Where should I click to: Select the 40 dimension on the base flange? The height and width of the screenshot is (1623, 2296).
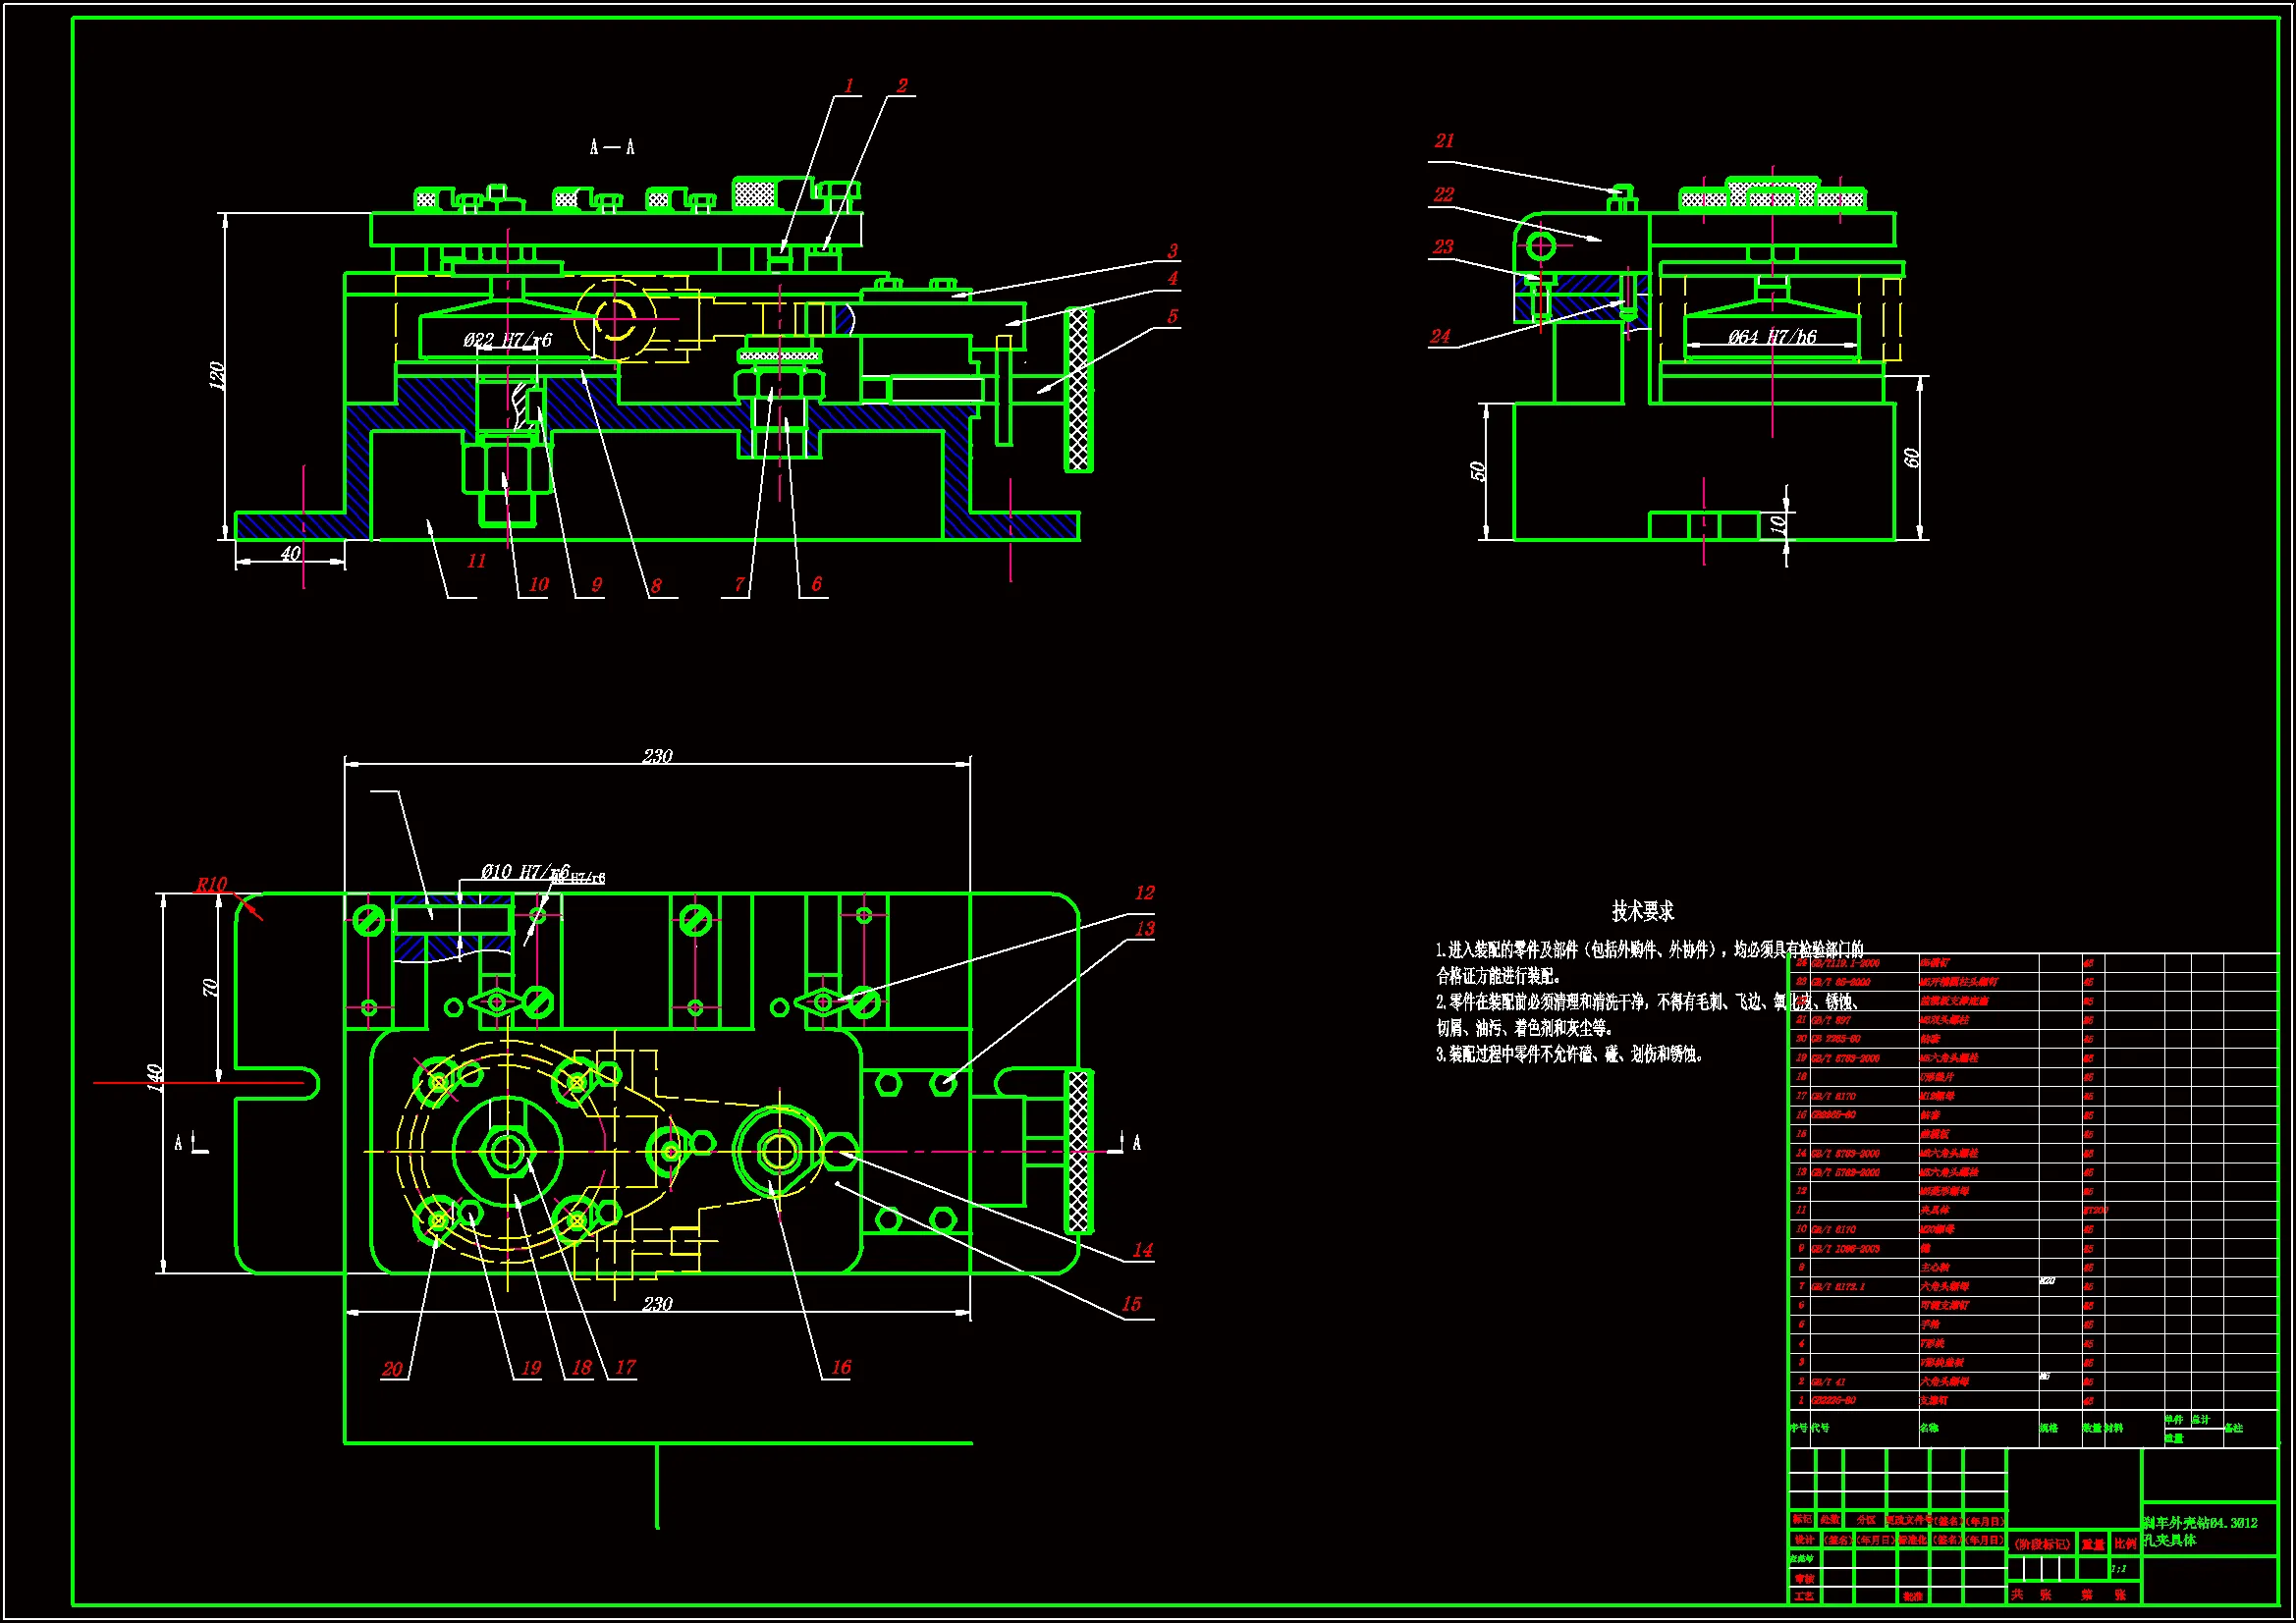(290, 554)
